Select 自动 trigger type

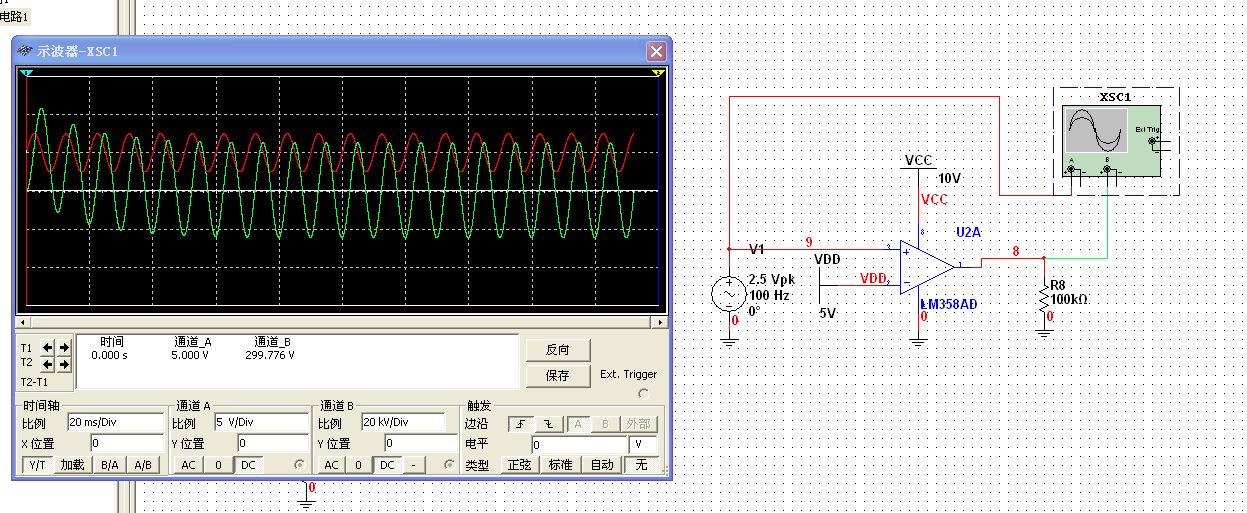(602, 465)
